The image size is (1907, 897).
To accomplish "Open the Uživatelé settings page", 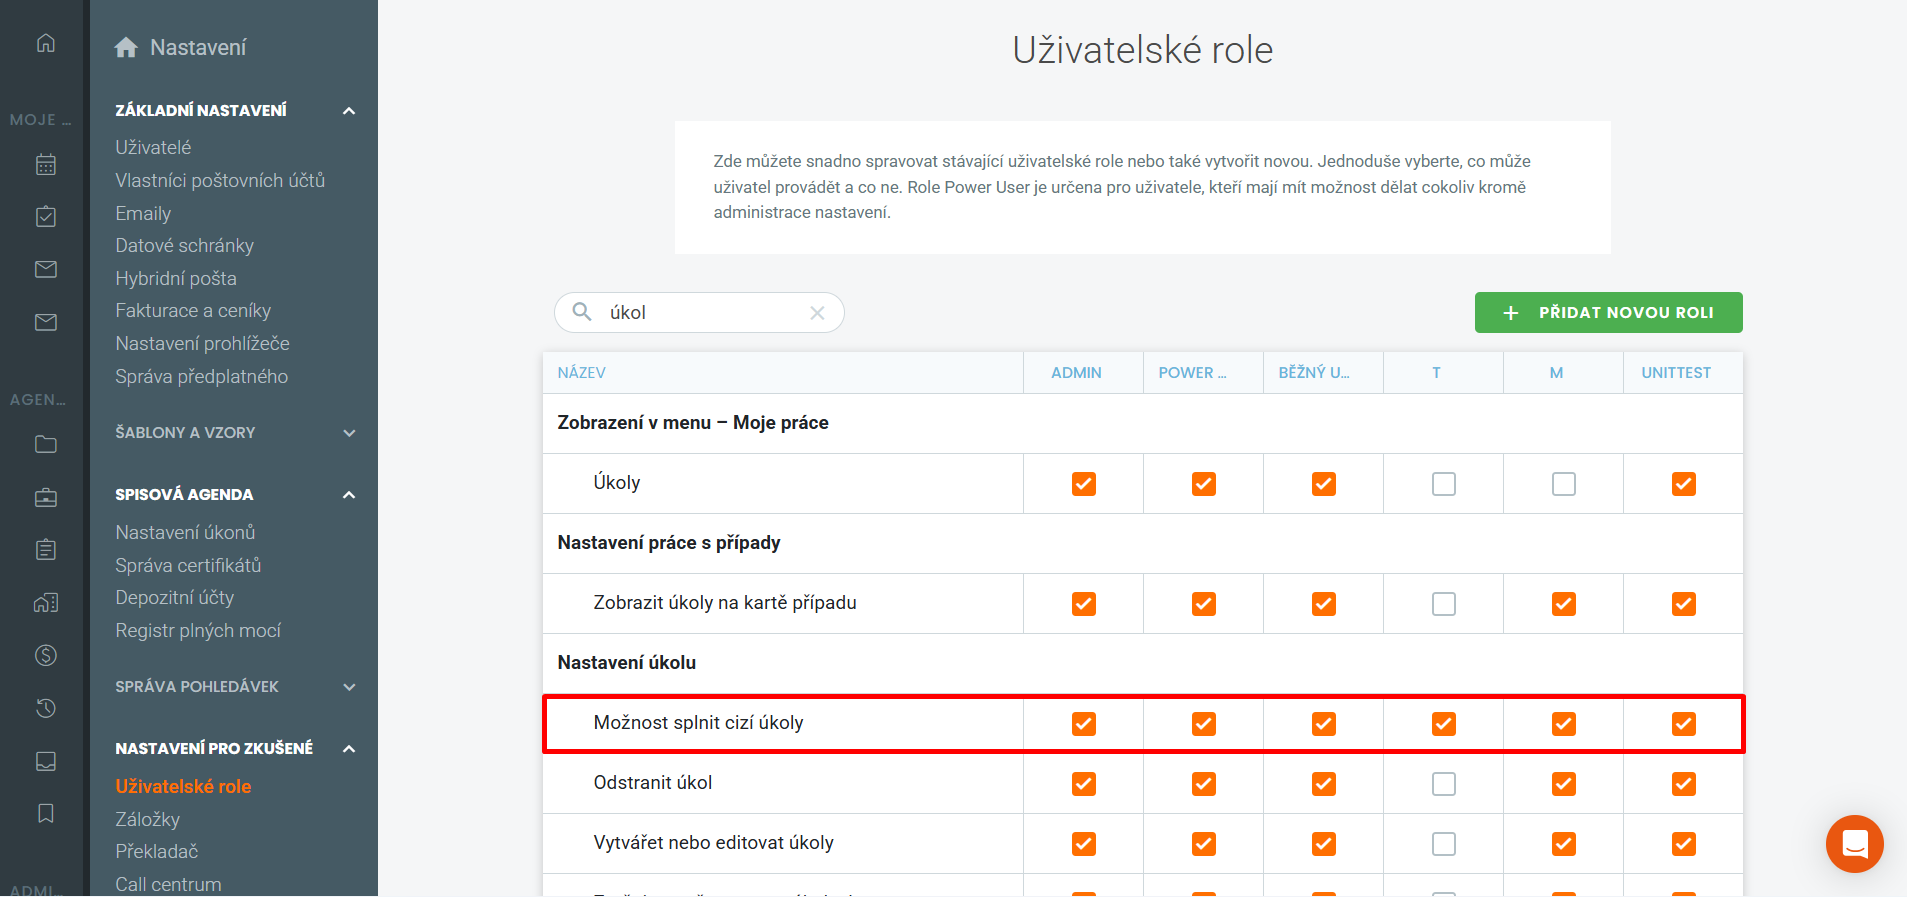I will click(x=153, y=147).
